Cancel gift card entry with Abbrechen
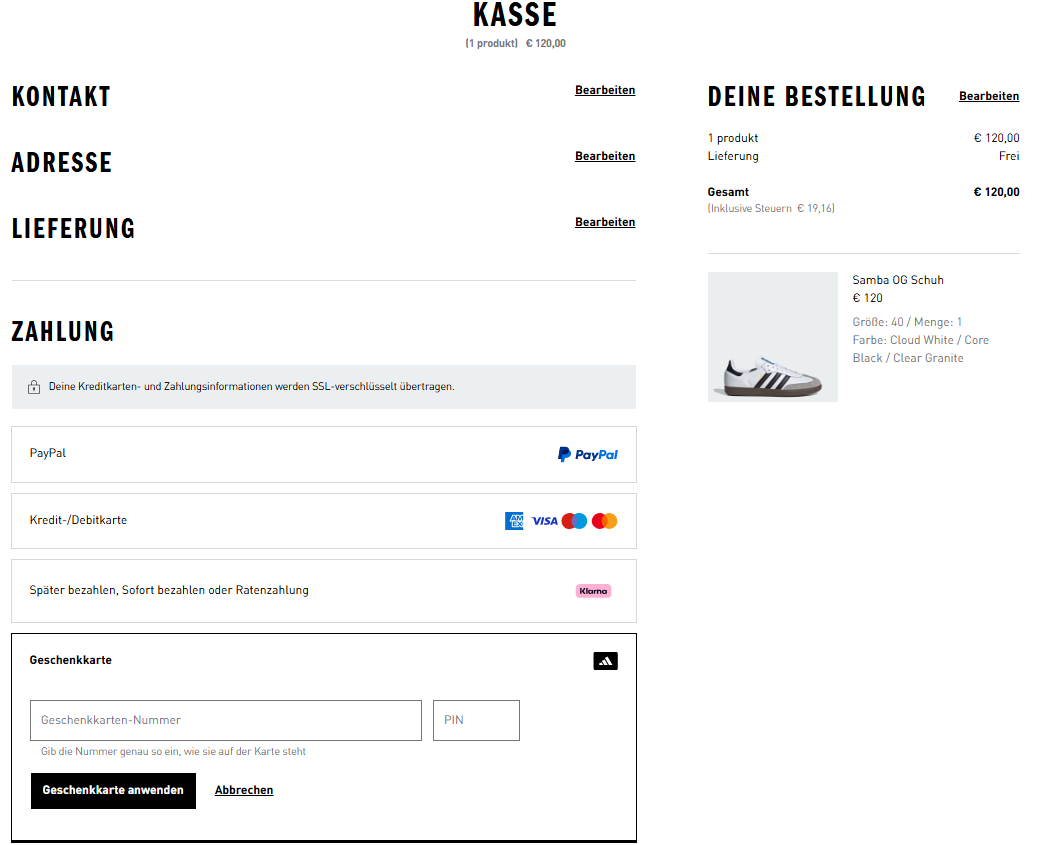Viewport: 1045px width, 845px height. click(x=244, y=791)
